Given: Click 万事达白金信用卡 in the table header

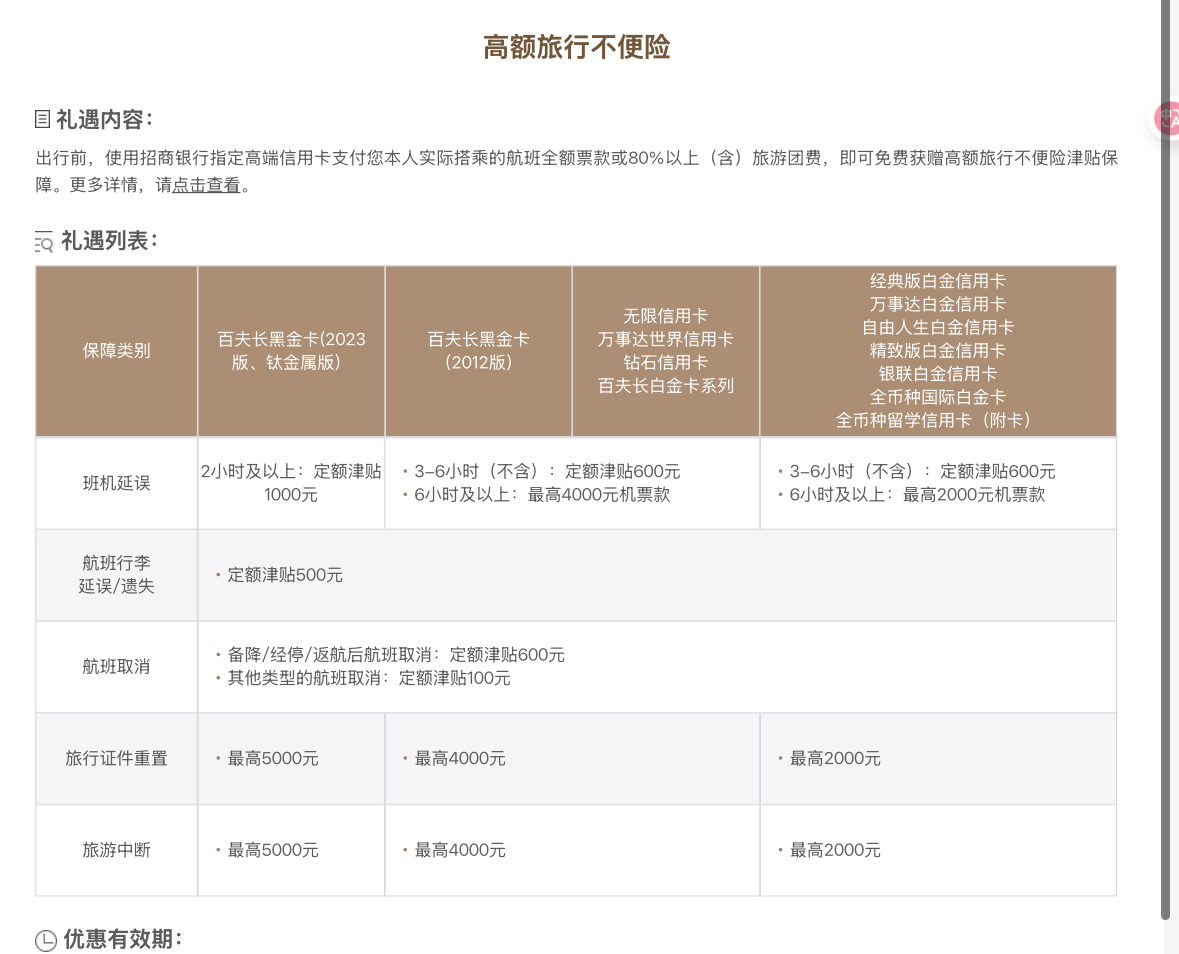Looking at the screenshot, I should (938, 304).
